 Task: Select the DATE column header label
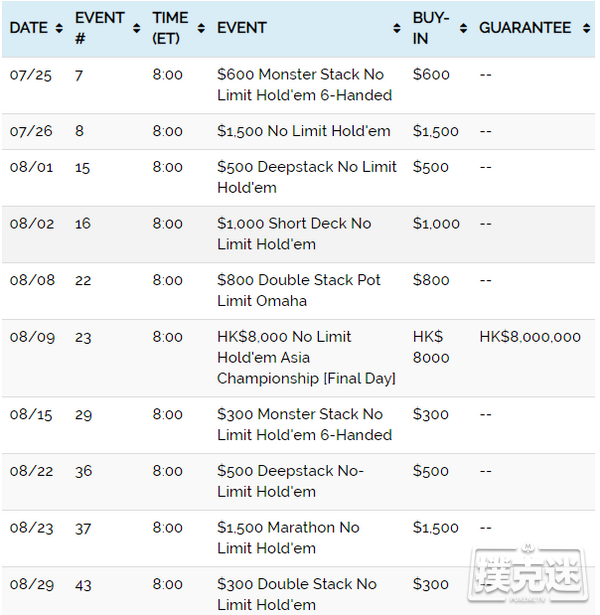tap(29, 28)
